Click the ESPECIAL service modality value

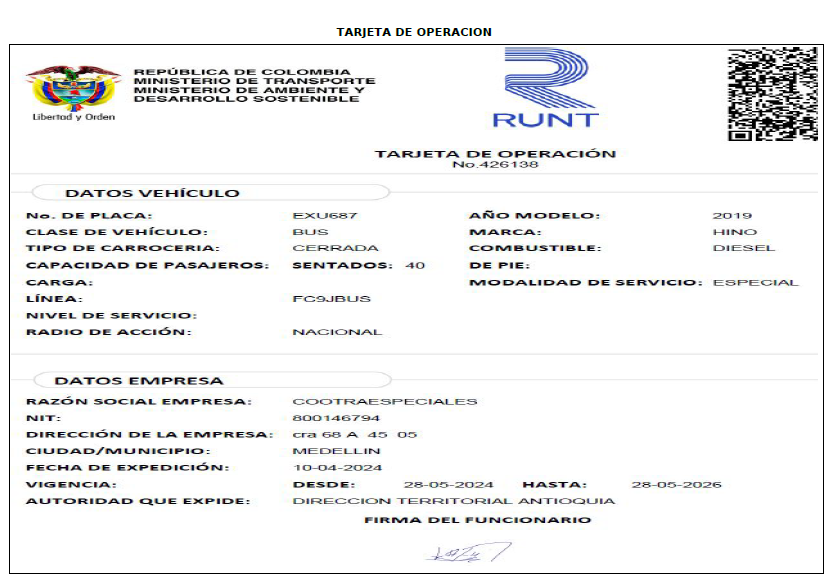coord(755,283)
